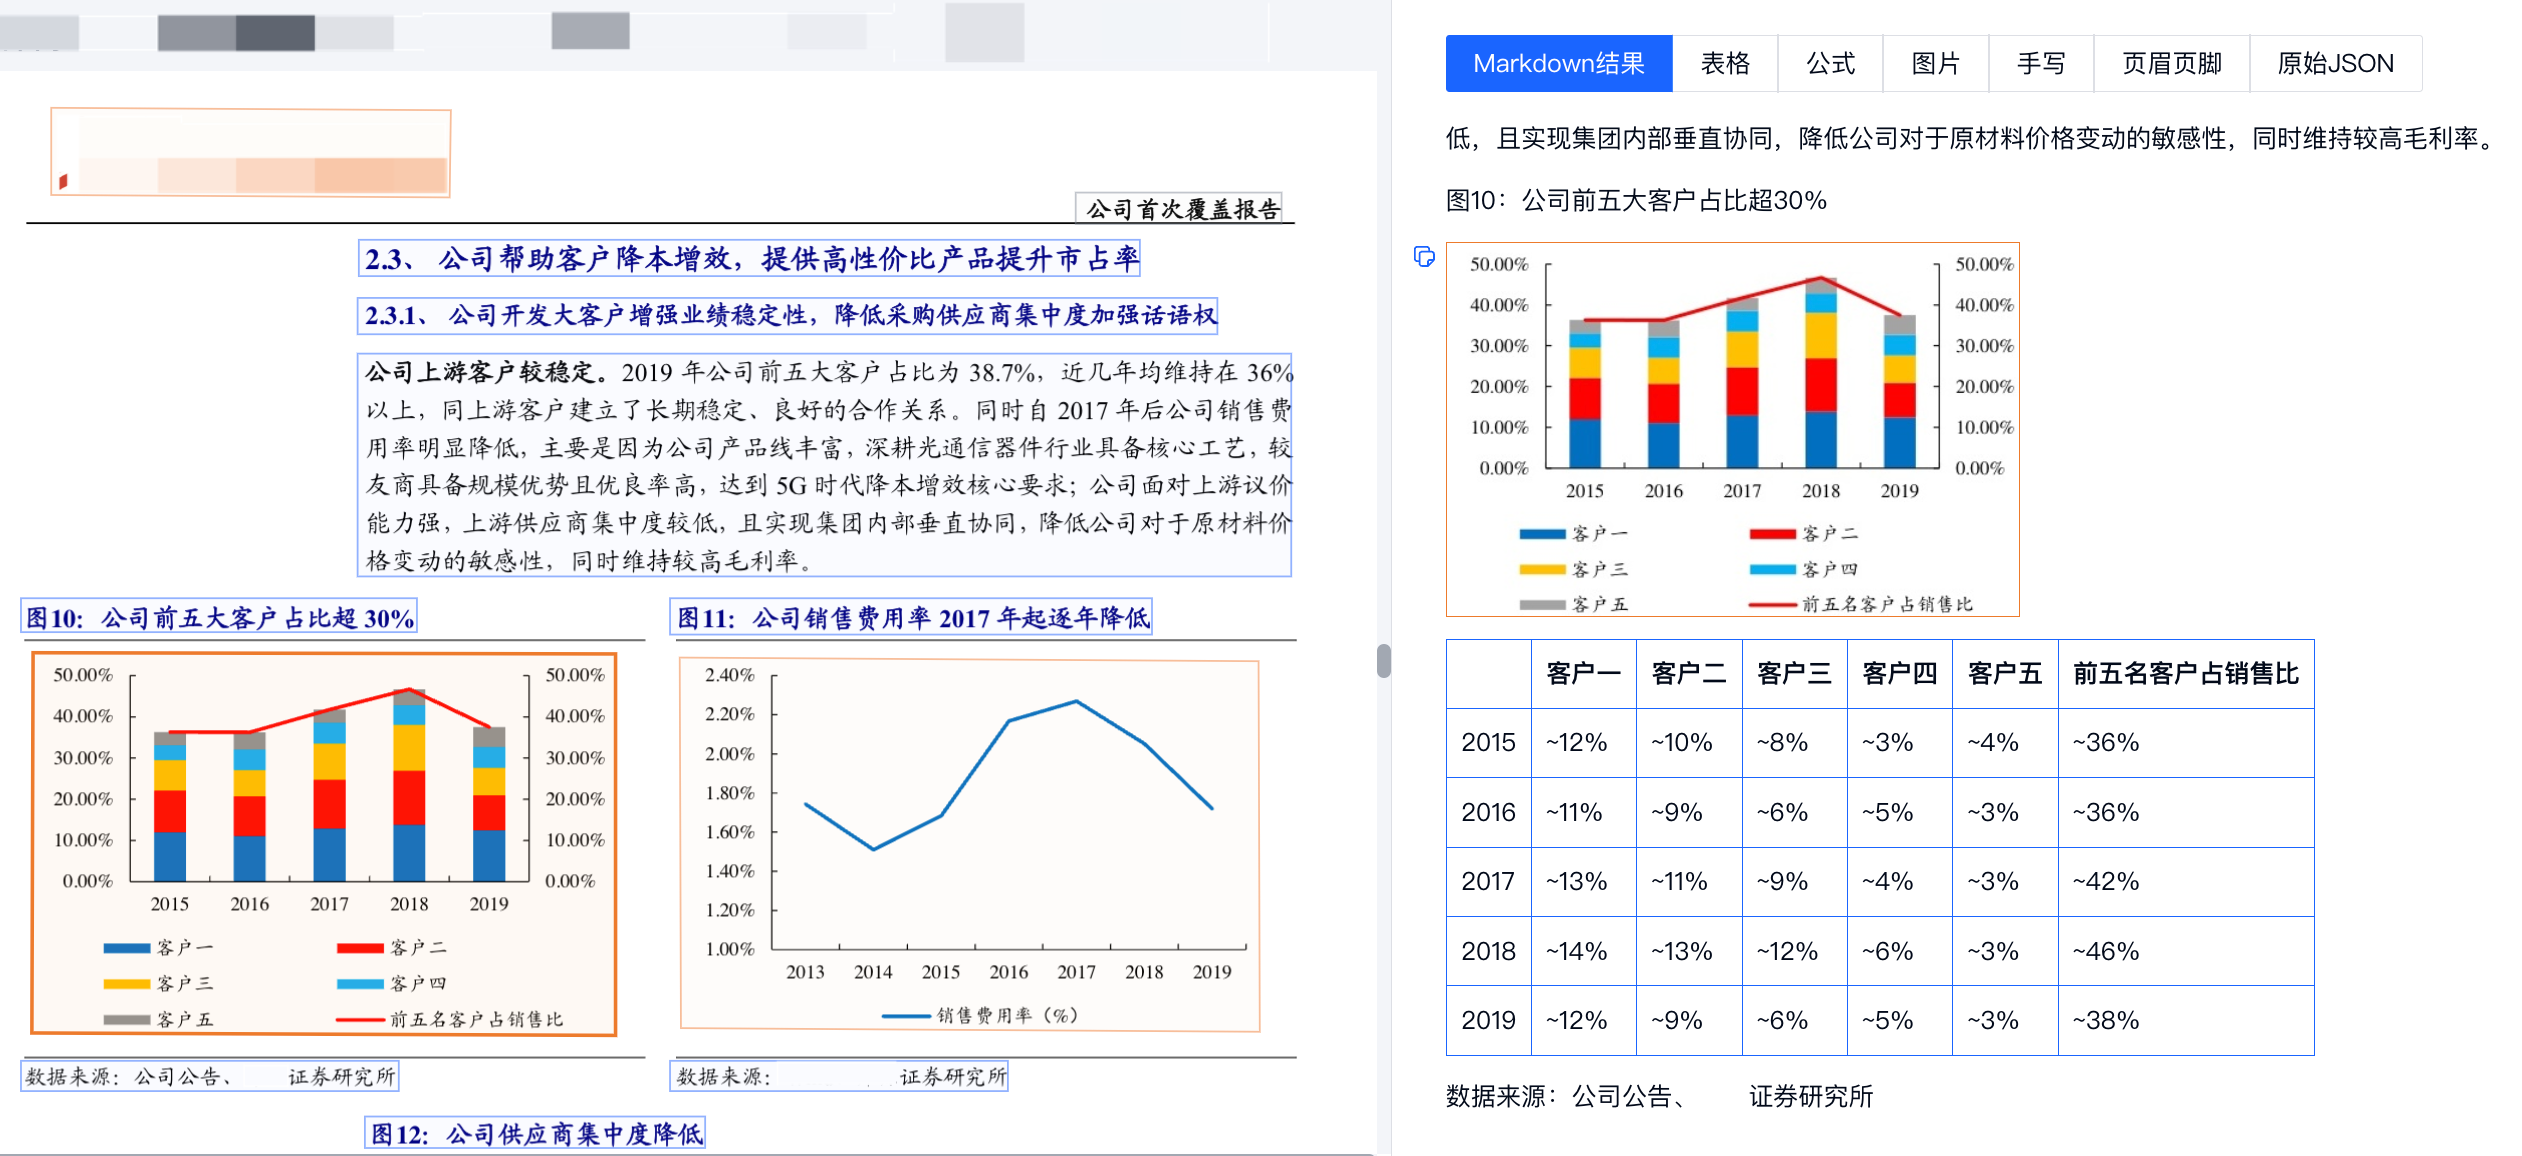Select the 图10 caption in the document
The image size is (2522, 1156).
219,617
